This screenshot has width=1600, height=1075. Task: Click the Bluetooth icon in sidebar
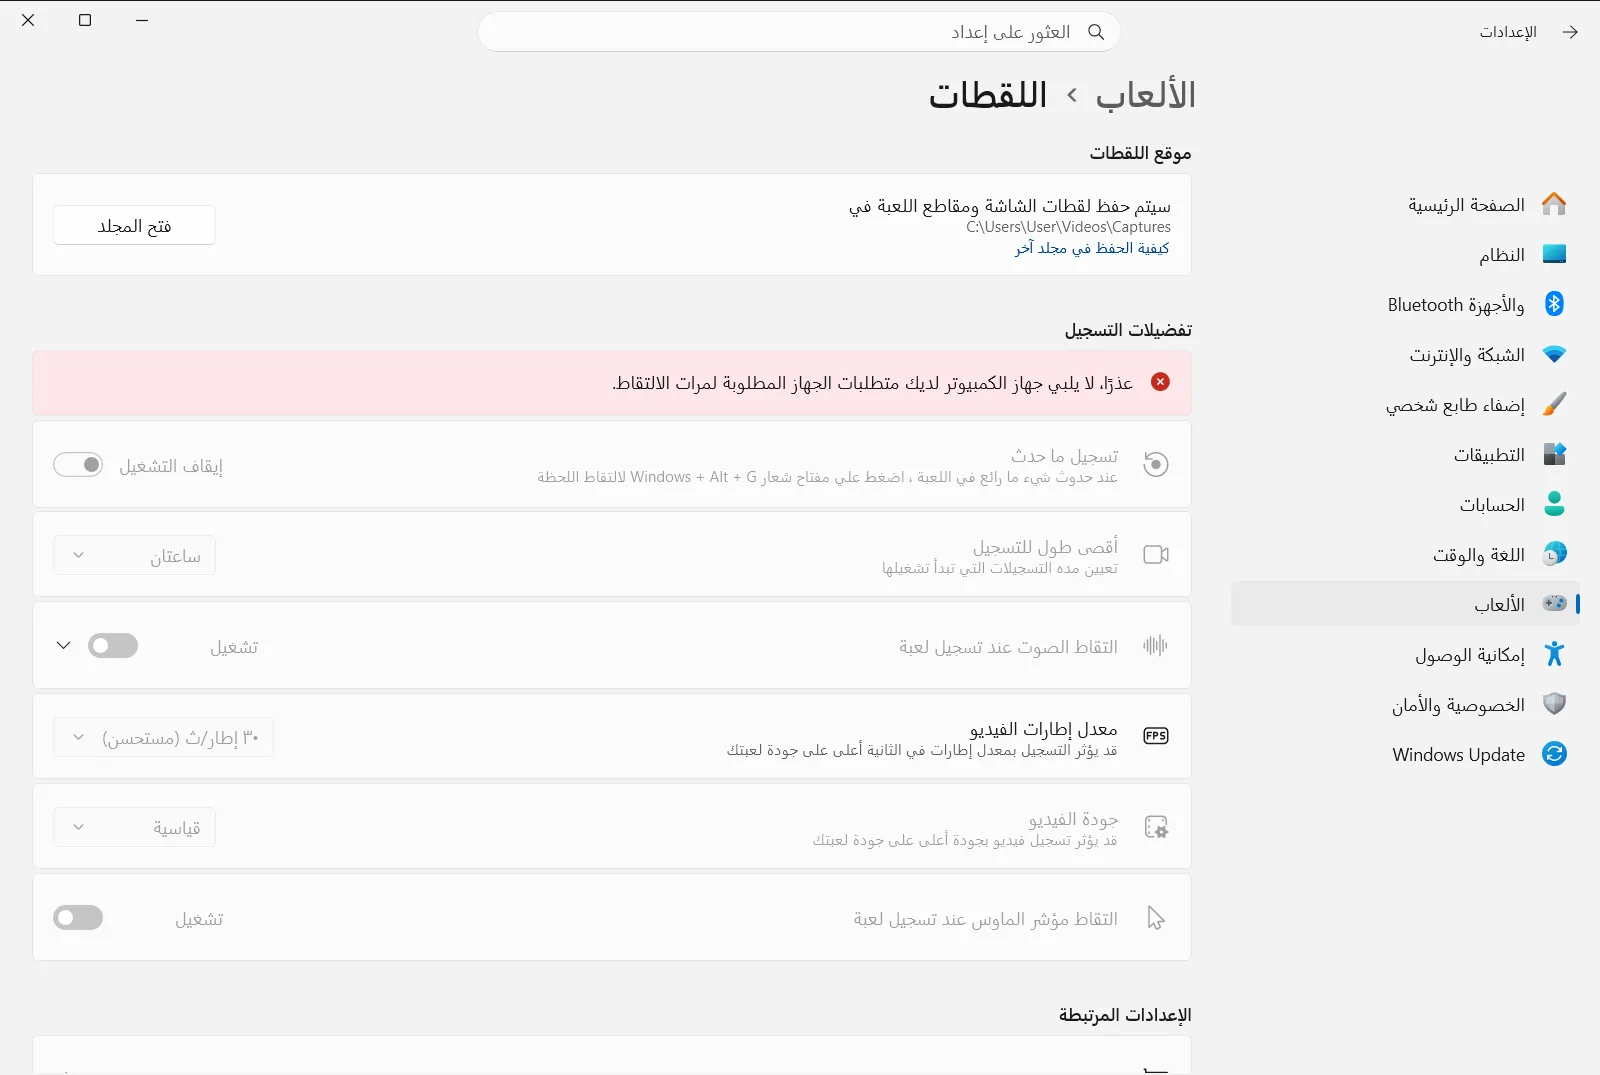(x=1554, y=304)
